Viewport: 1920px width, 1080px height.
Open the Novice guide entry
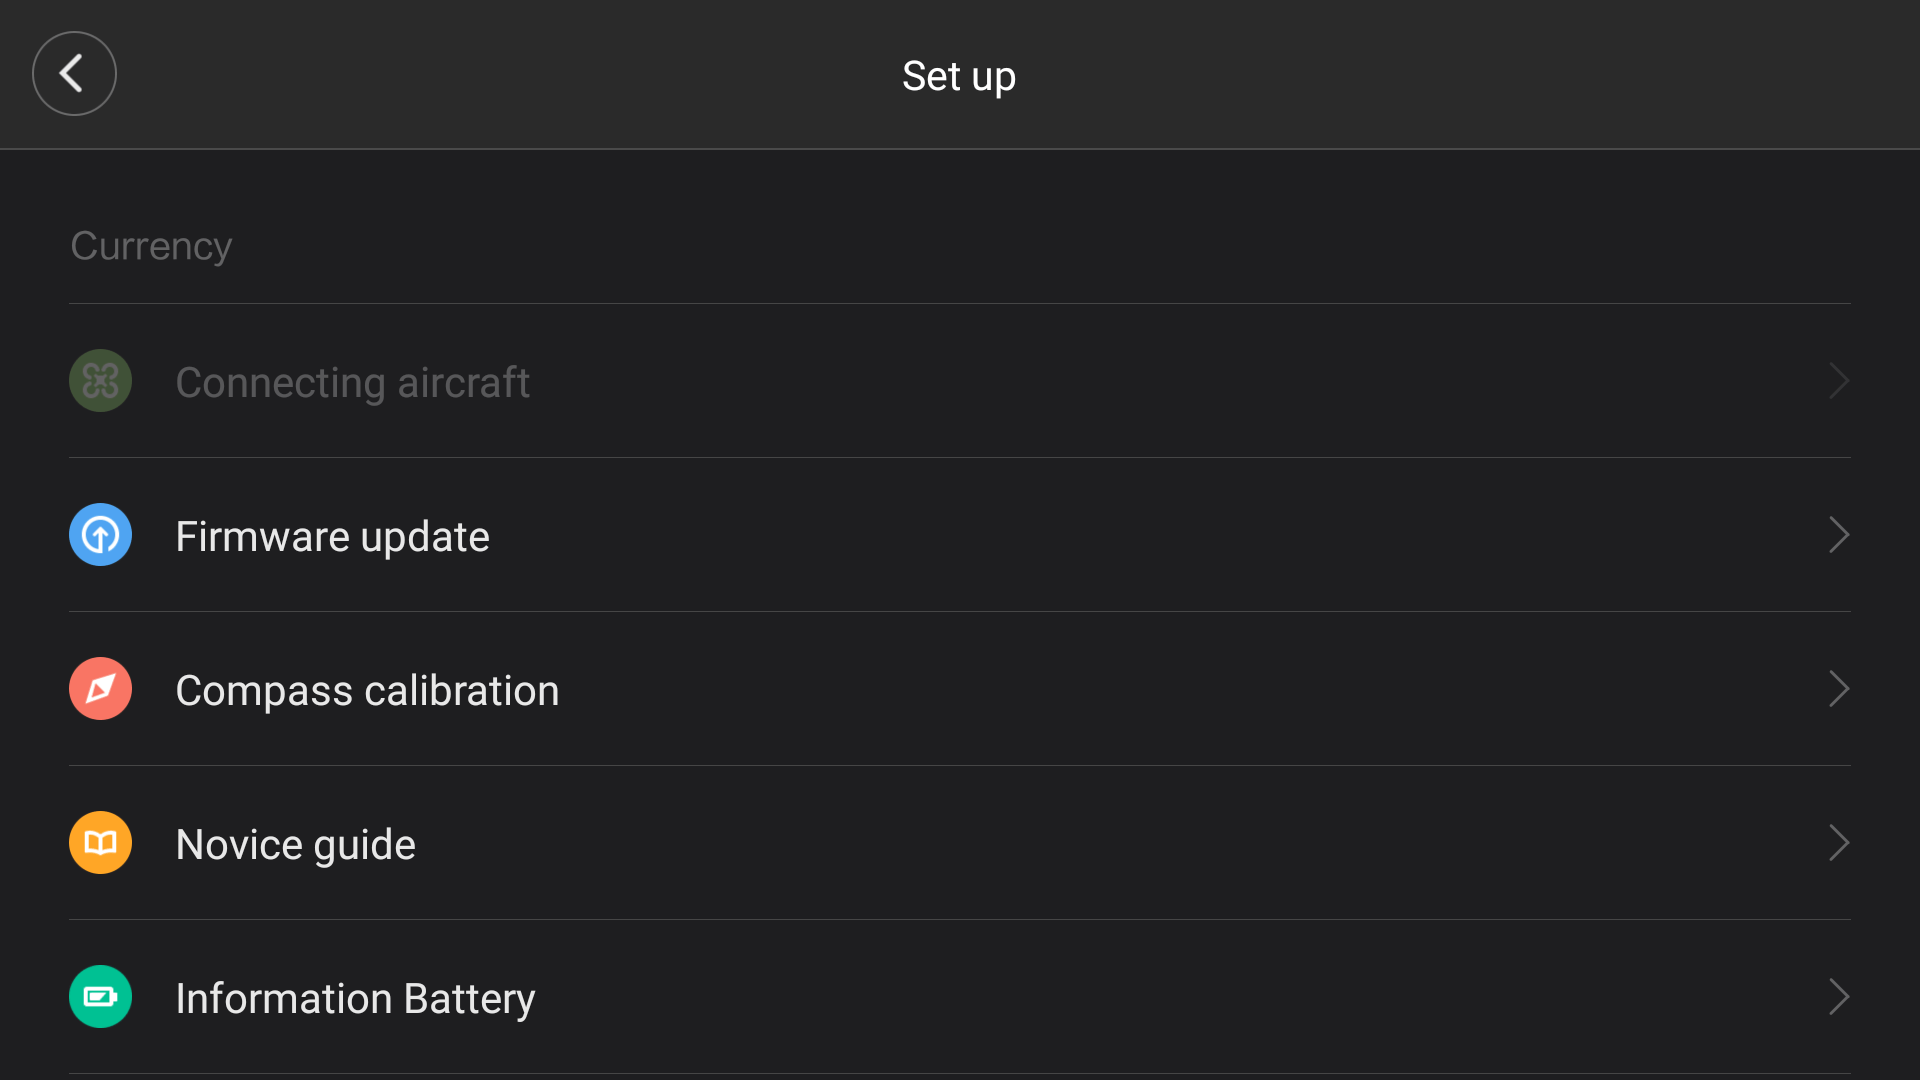tap(960, 843)
